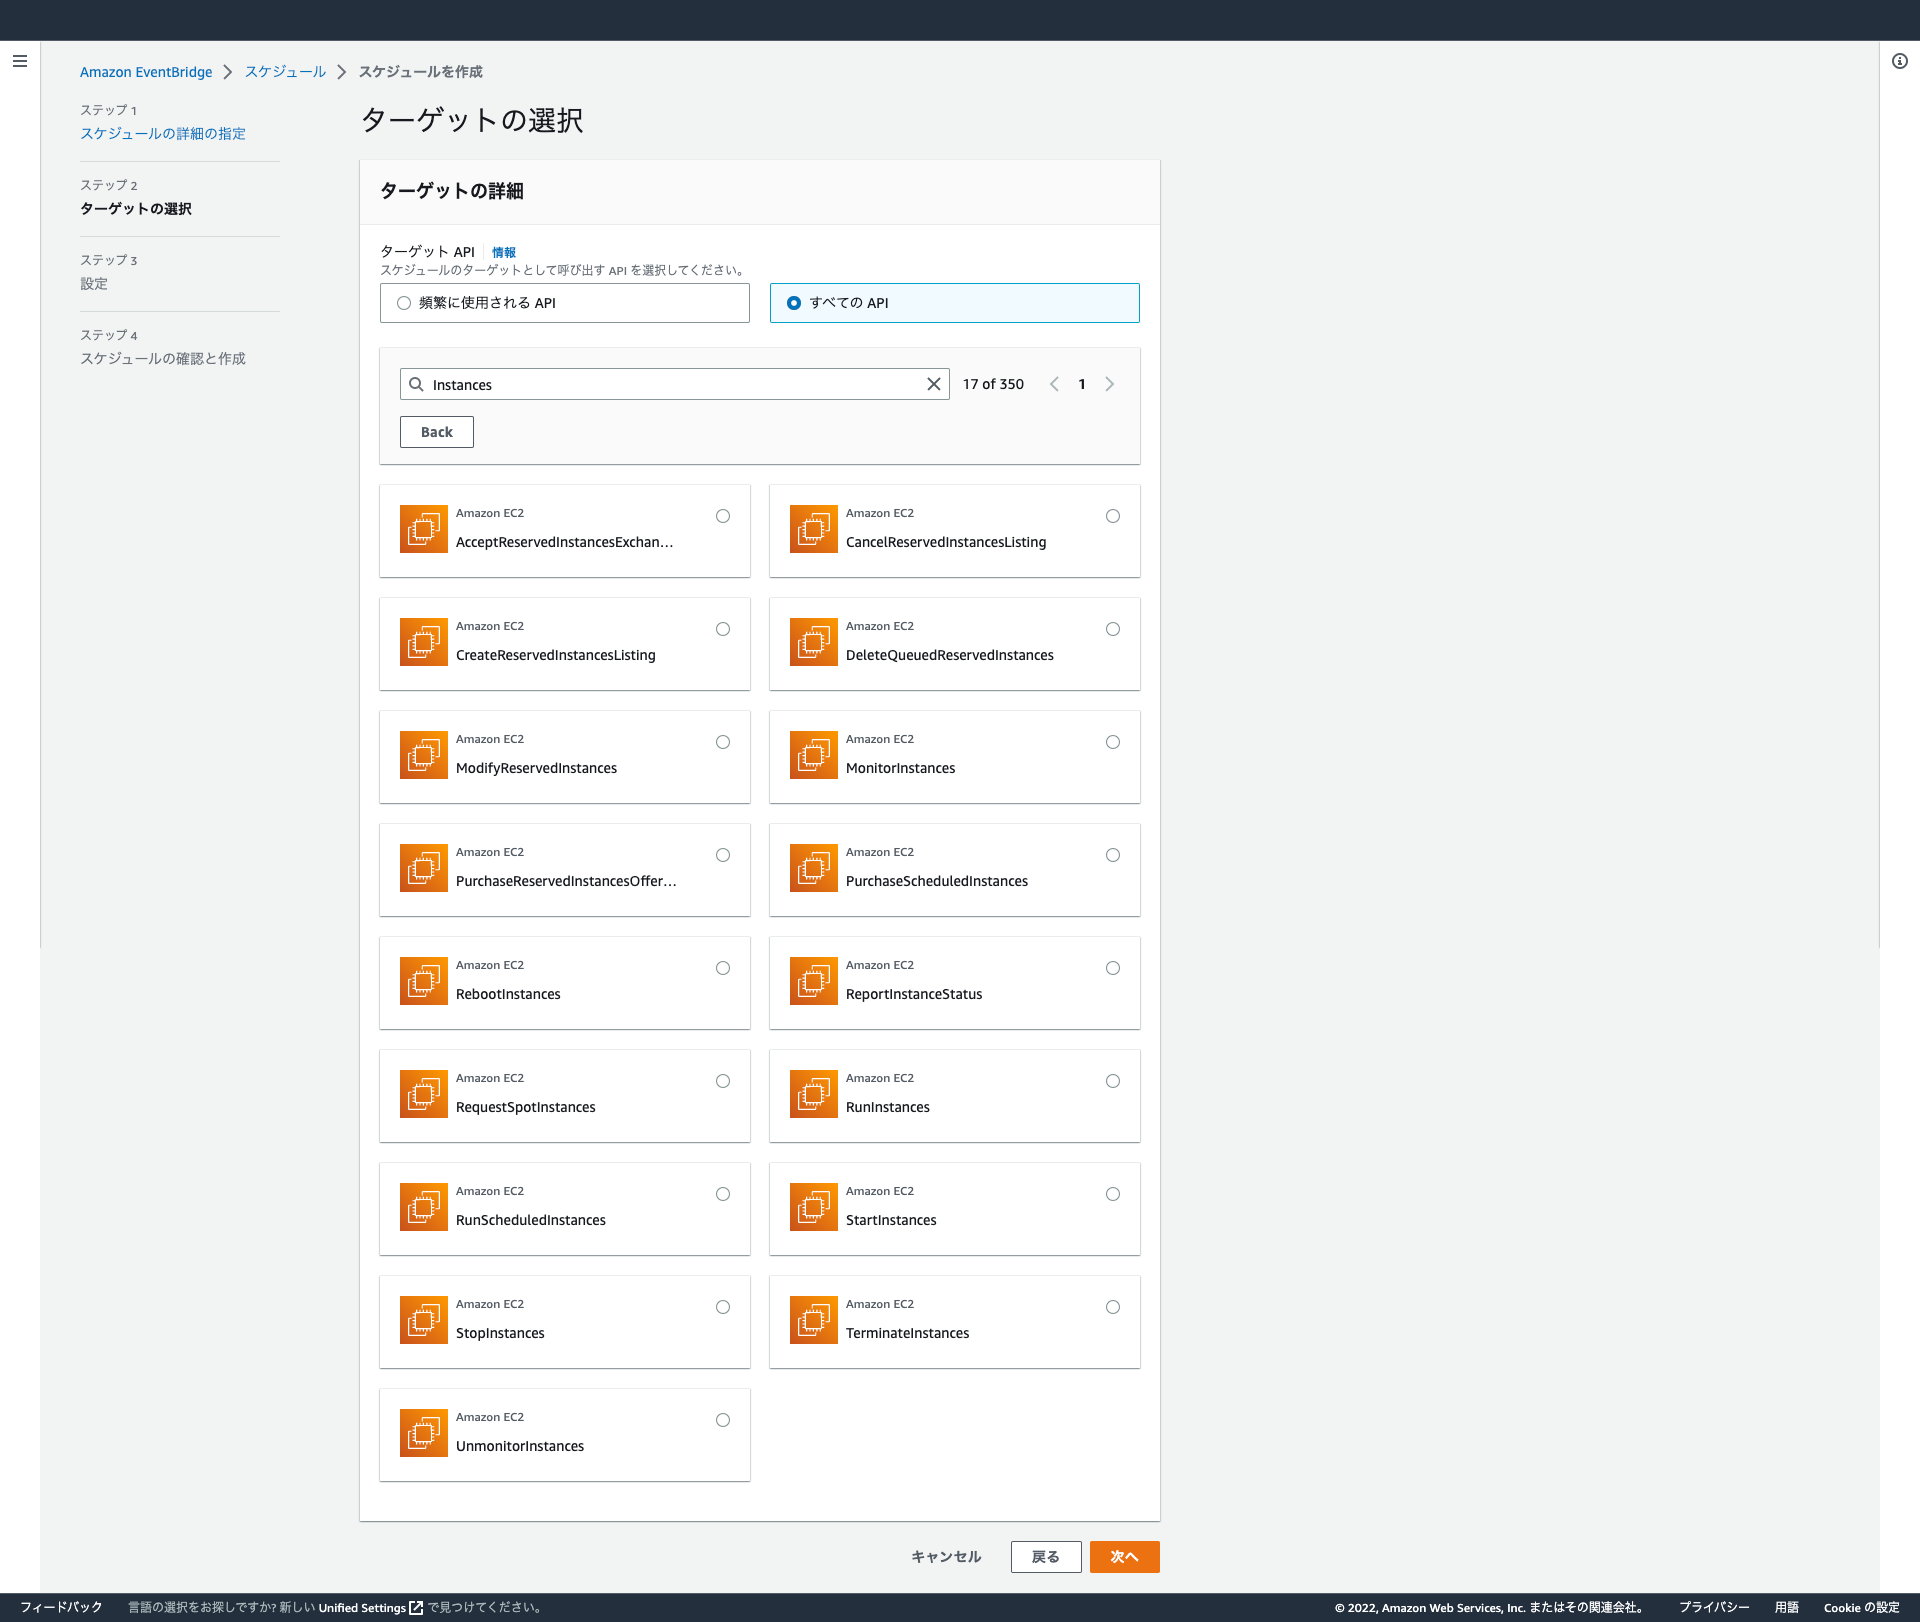Screen dimensions: 1920x1622
Task: Clear the Instances search field
Action: pos(934,384)
